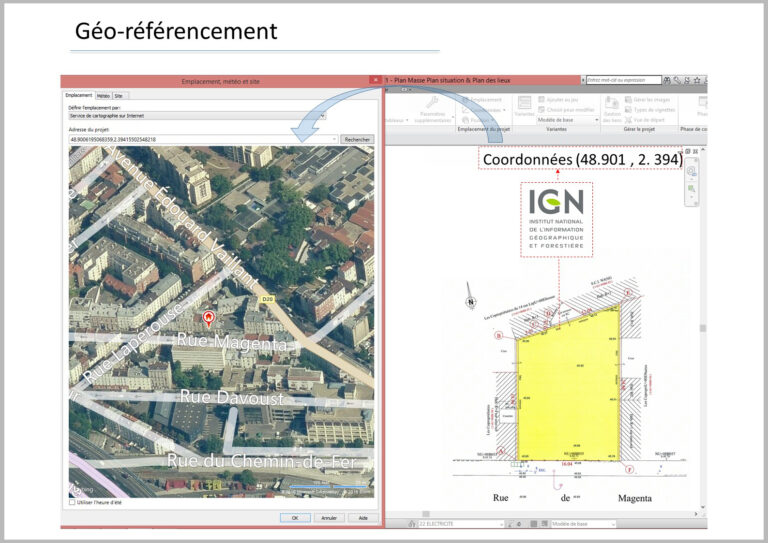The width and height of the screenshot is (768, 543).
Task: Switch to the Météo tab
Action: tap(103, 95)
